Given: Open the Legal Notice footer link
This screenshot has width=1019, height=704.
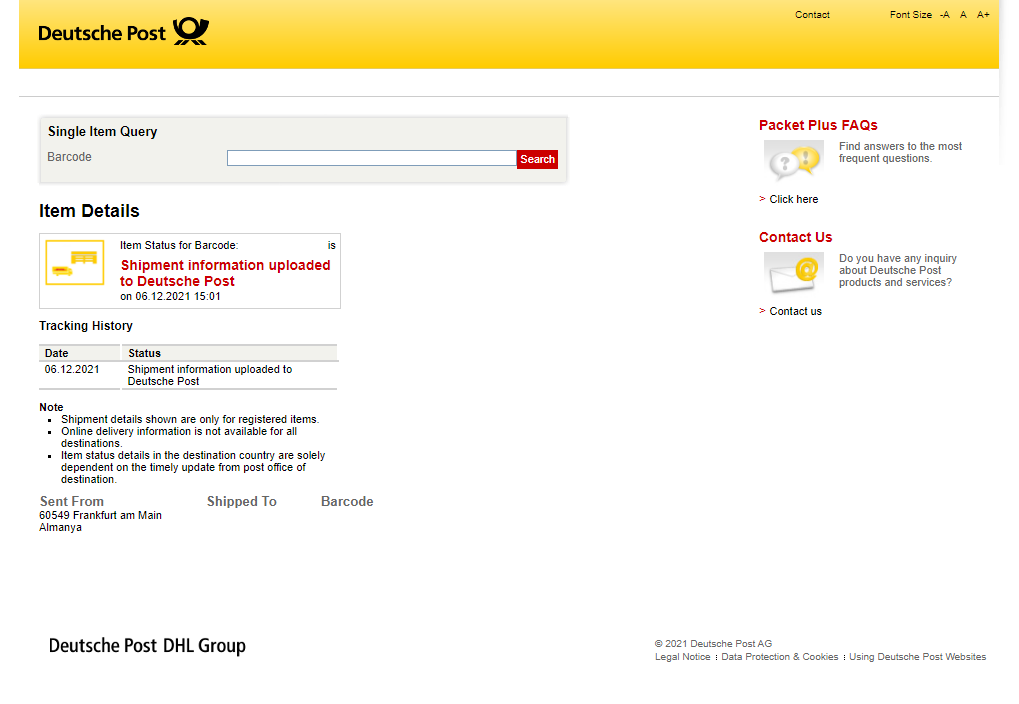Looking at the screenshot, I should (682, 657).
